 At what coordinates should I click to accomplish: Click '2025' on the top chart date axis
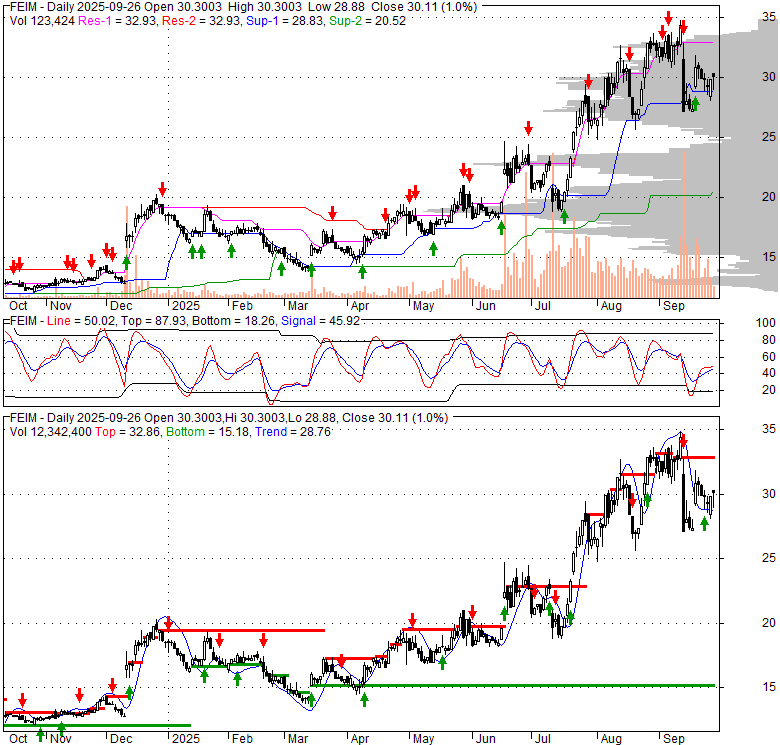(x=186, y=306)
